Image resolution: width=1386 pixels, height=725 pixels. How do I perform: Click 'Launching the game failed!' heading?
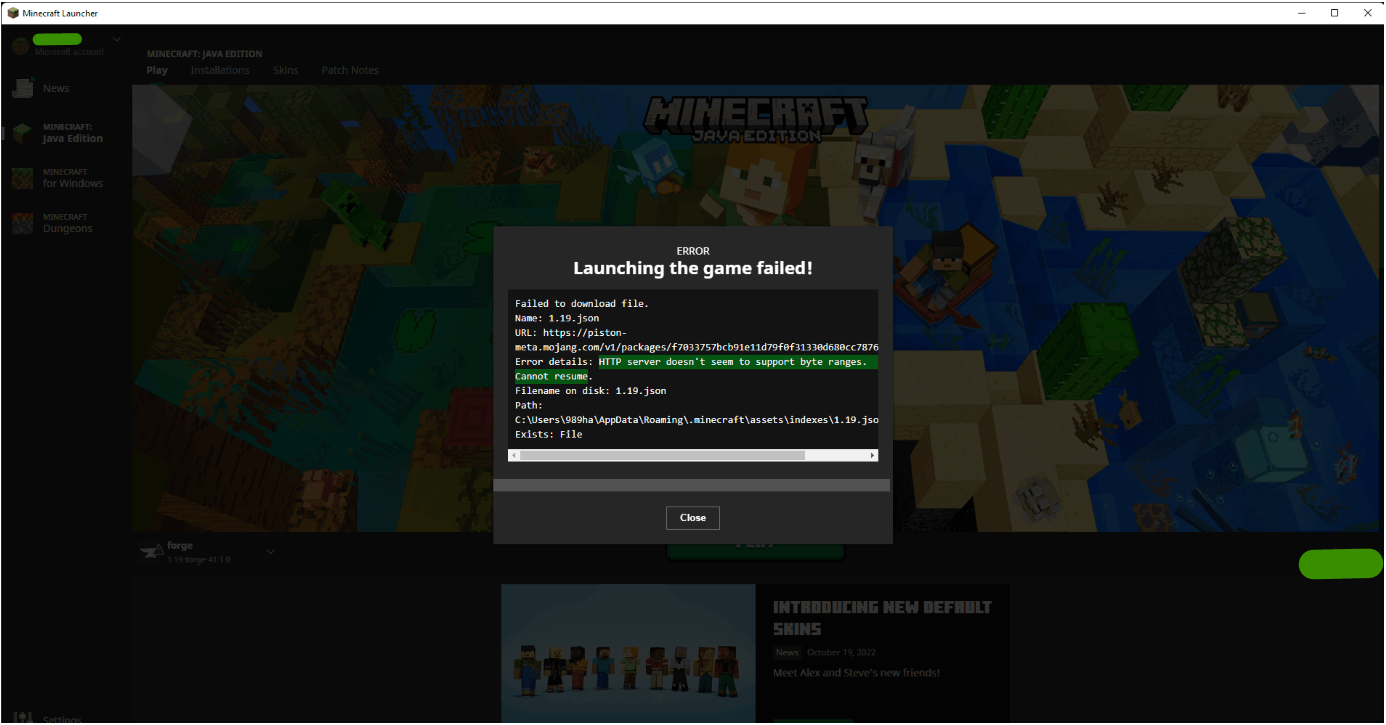point(692,269)
